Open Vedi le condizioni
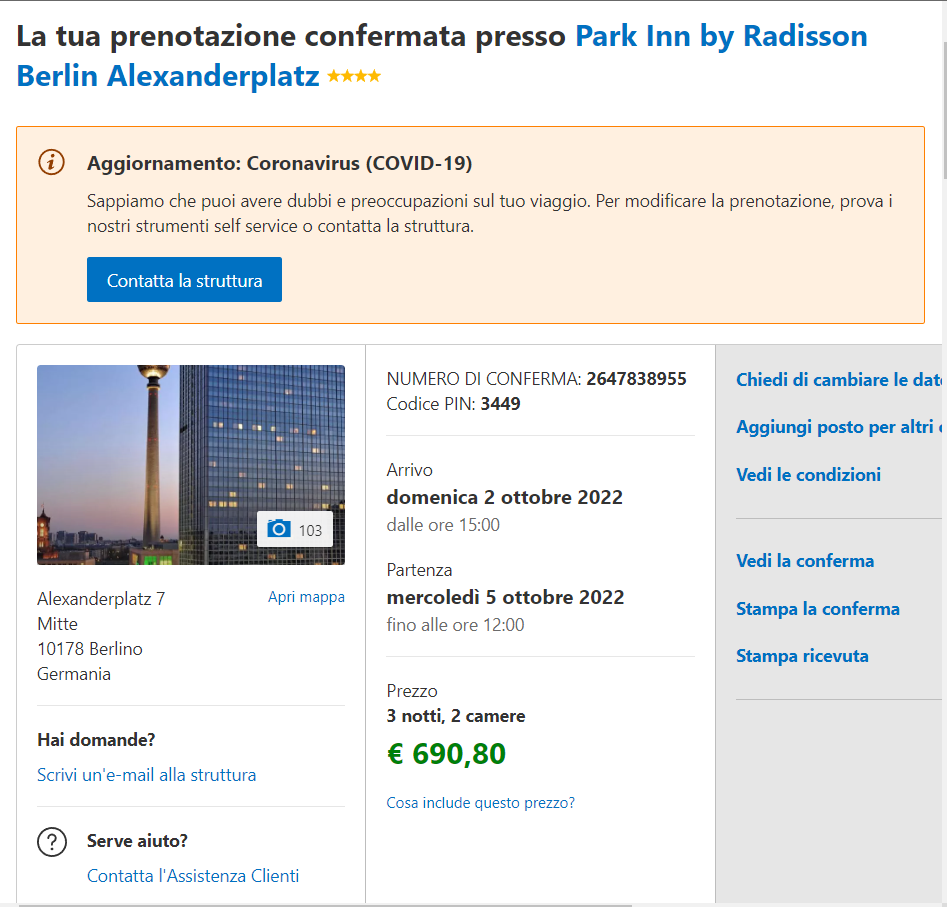The width and height of the screenshot is (947, 907). point(808,475)
